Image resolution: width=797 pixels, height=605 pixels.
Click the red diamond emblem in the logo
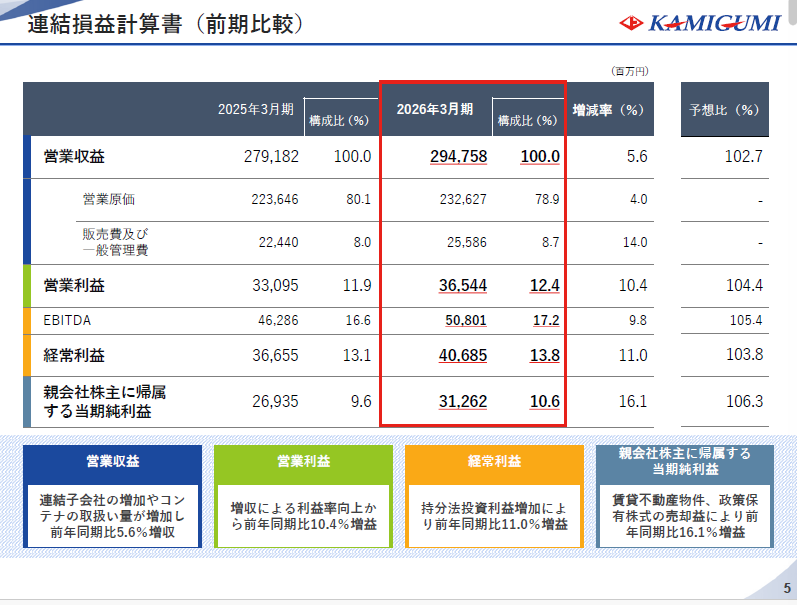[631, 23]
